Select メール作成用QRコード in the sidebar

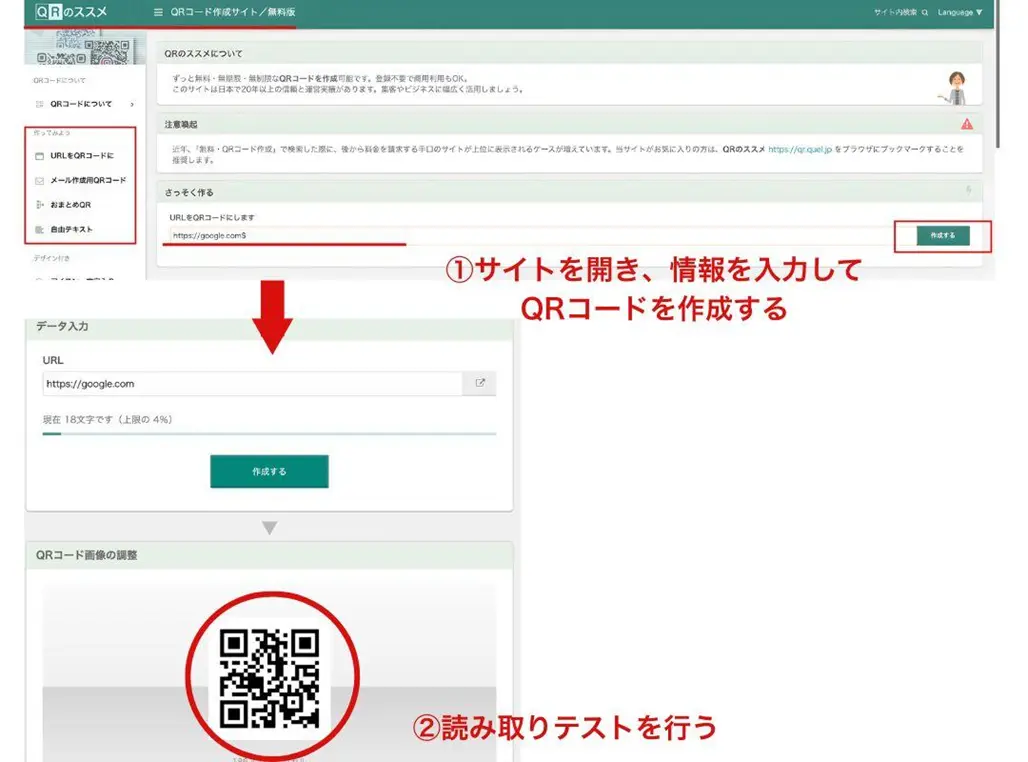tap(88, 180)
